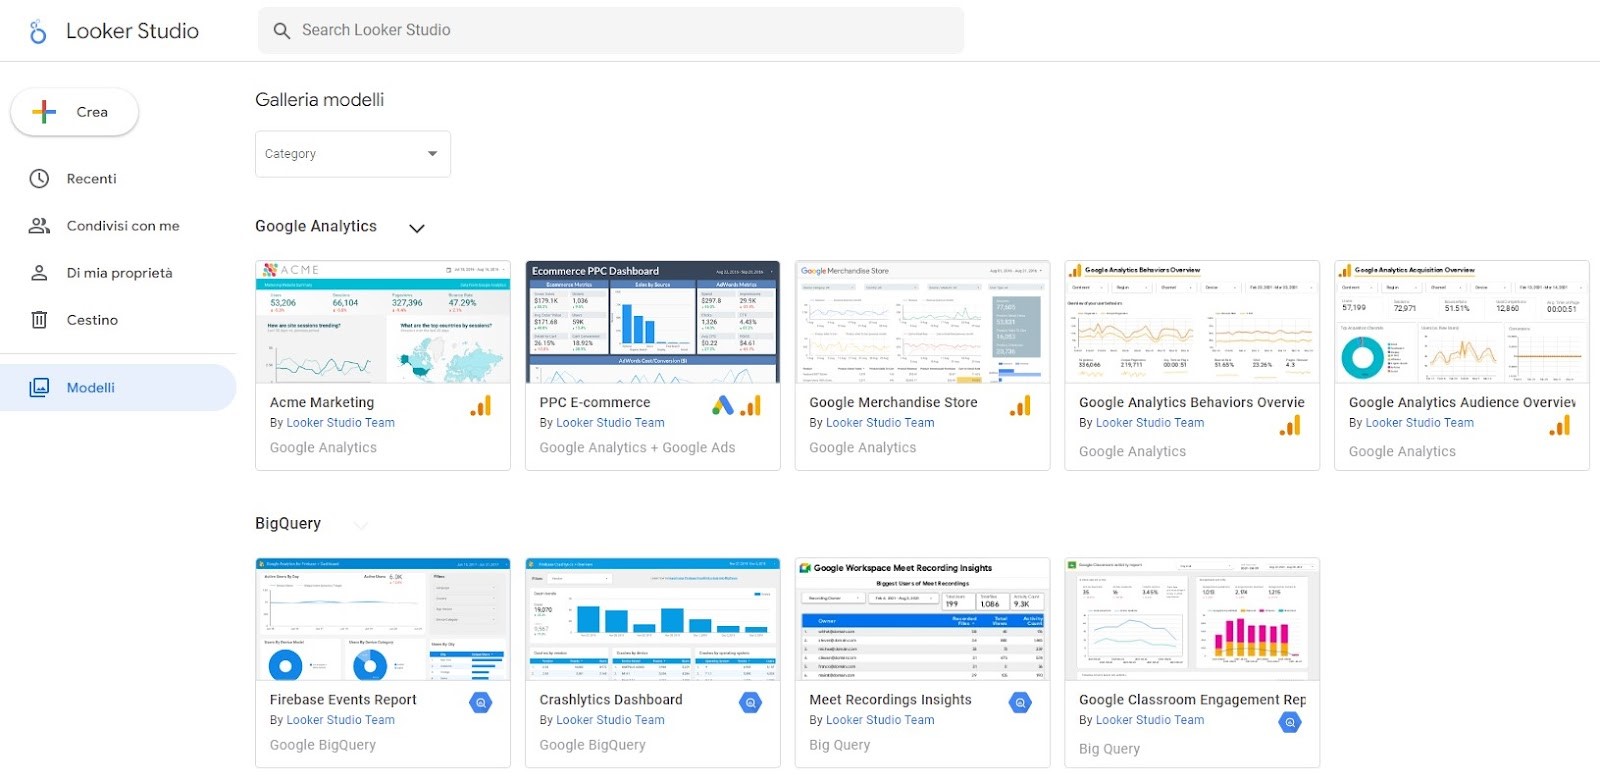The height and width of the screenshot is (782, 1600).
Task: Click the Meet Recordings Insights title text
Action: [890, 700]
